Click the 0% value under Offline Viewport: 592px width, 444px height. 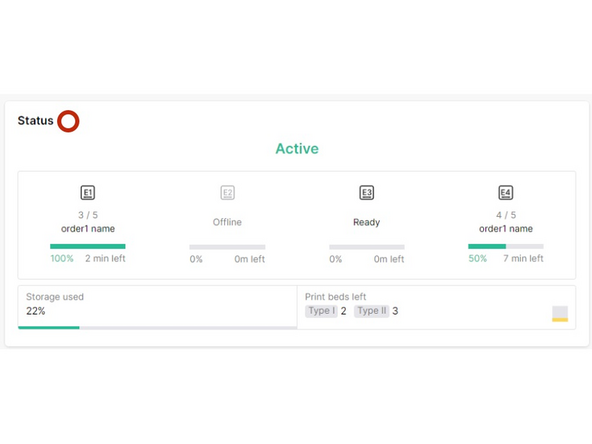[x=196, y=259]
